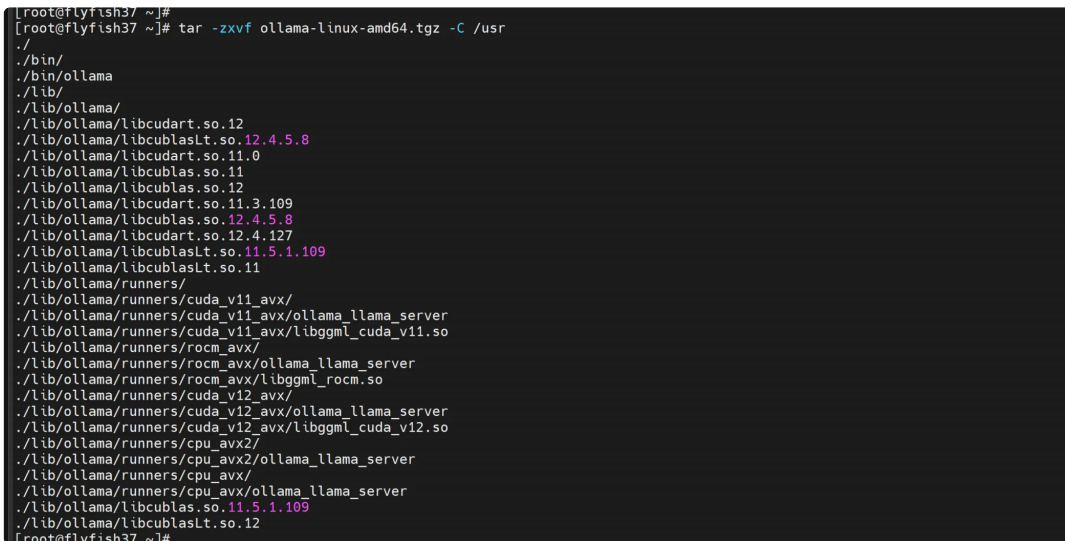Click the cuda_v11_avx/ollama_llama_server line

click(x=232, y=316)
